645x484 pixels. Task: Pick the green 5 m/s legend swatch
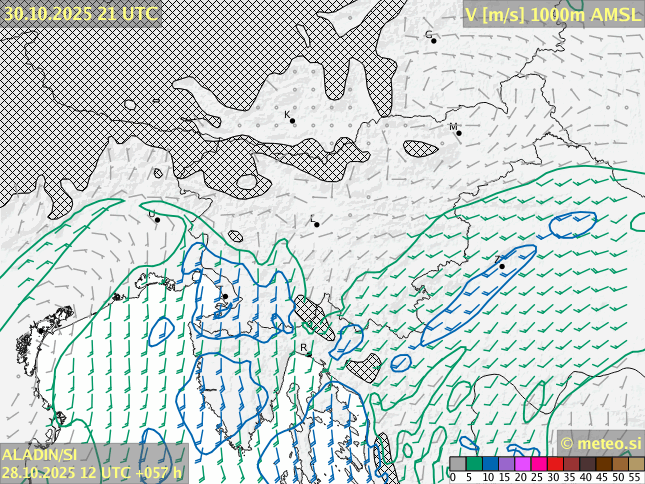click(473, 464)
